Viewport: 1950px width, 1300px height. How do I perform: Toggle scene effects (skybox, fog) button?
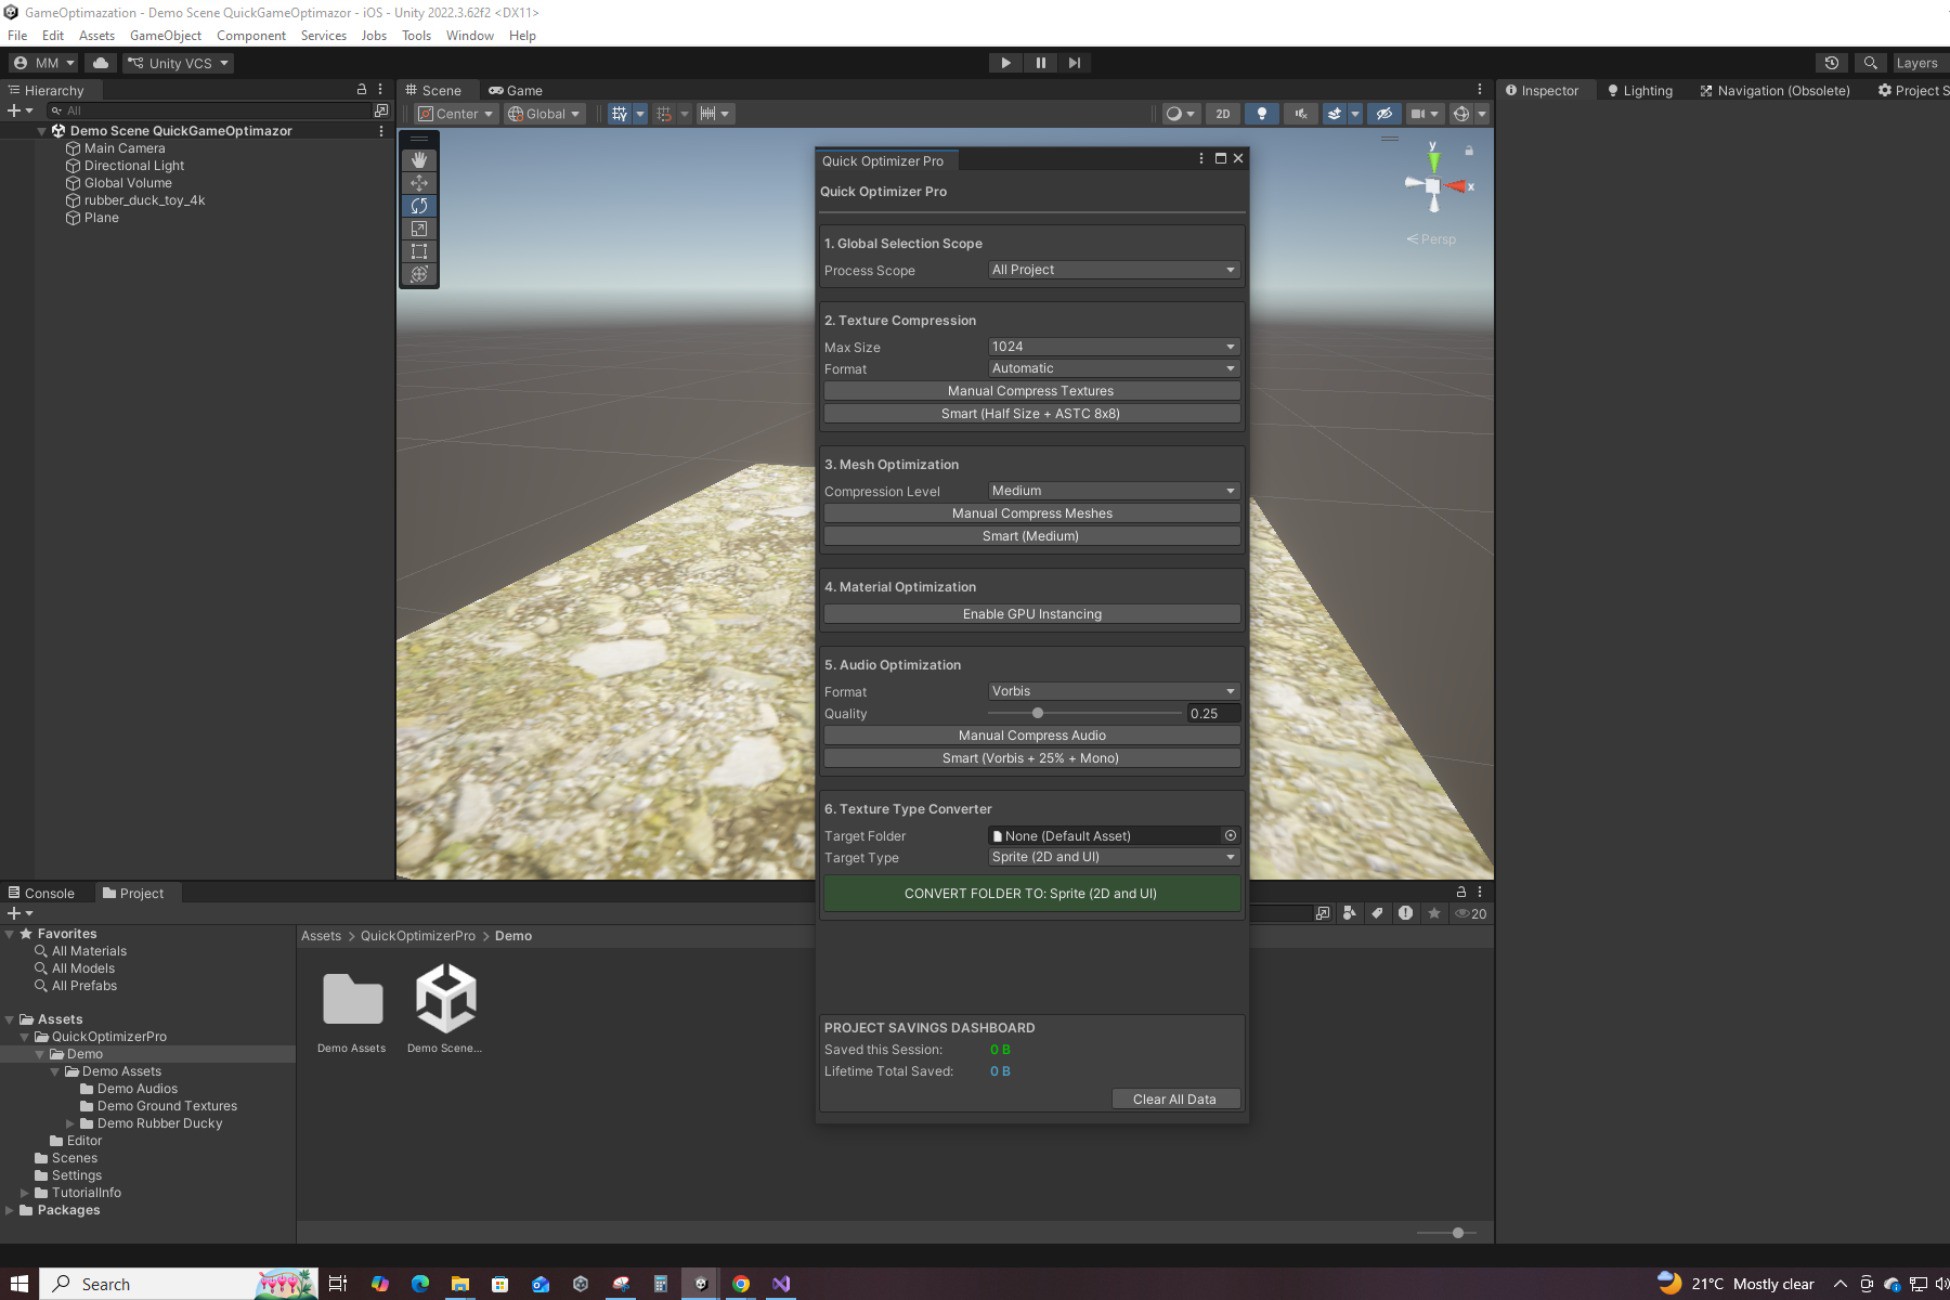click(1334, 114)
